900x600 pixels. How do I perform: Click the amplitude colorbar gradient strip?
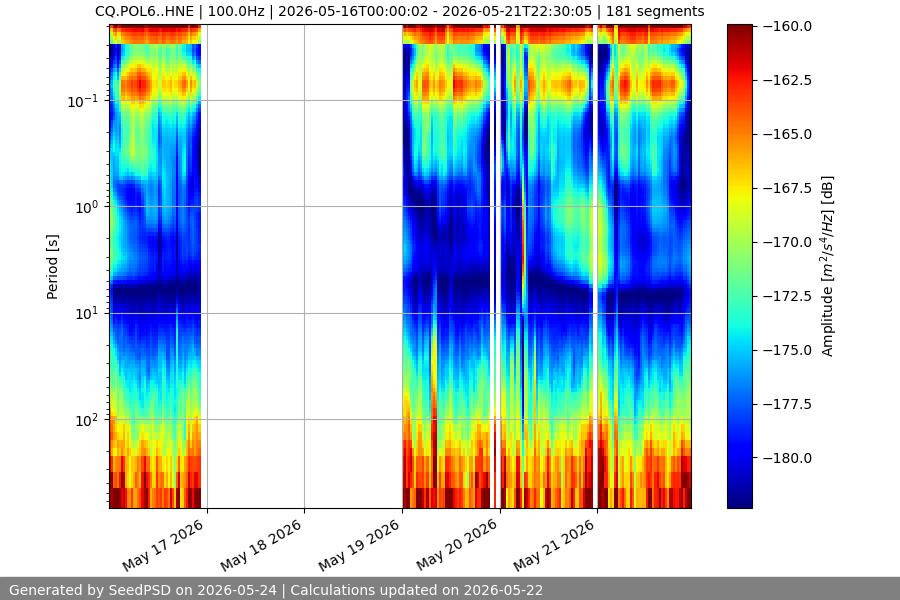(x=739, y=266)
